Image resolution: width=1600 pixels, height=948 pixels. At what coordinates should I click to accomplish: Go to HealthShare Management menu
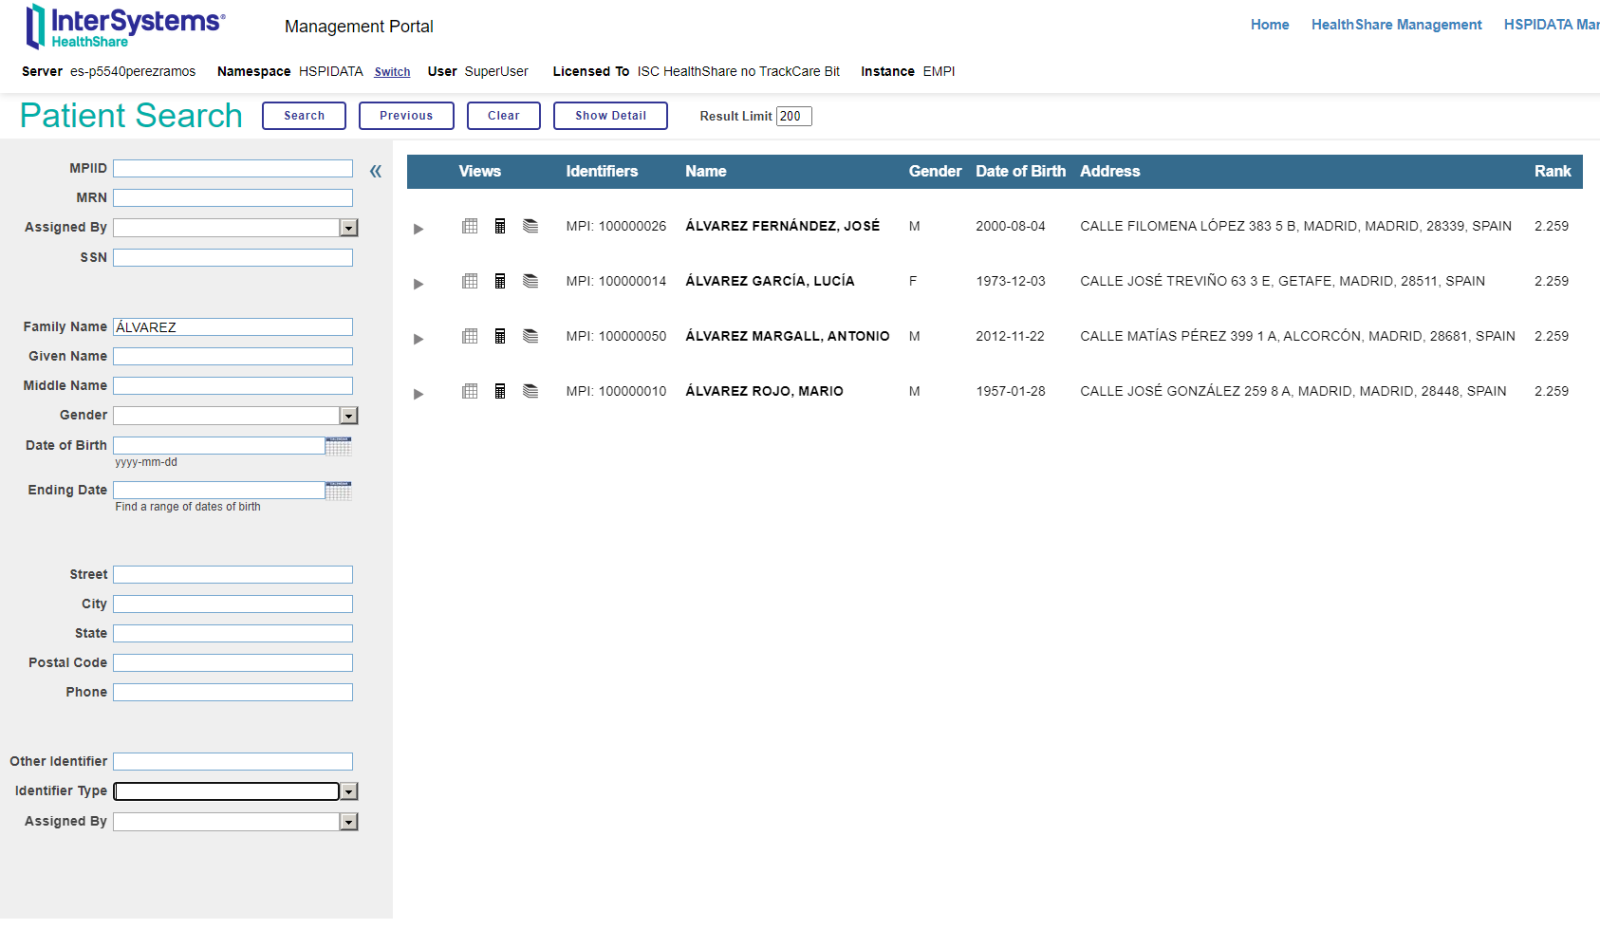pos(1396,25)
